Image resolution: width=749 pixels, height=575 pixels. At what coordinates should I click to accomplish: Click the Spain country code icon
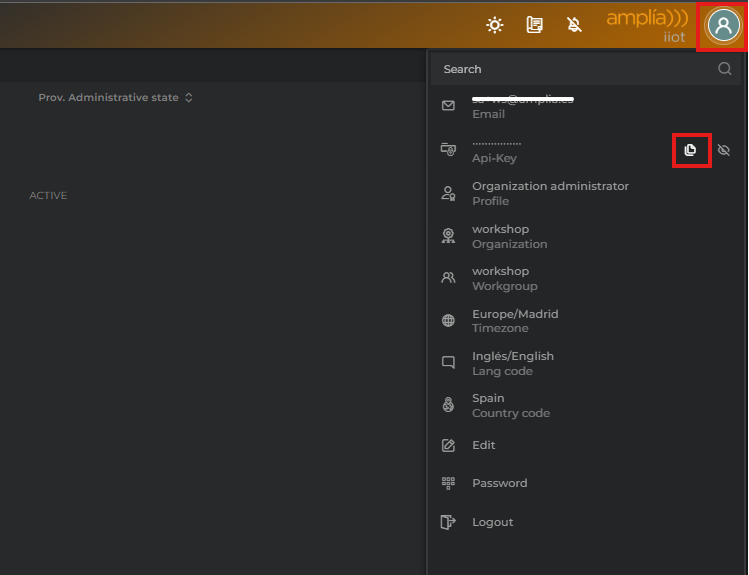coord(449,405)
